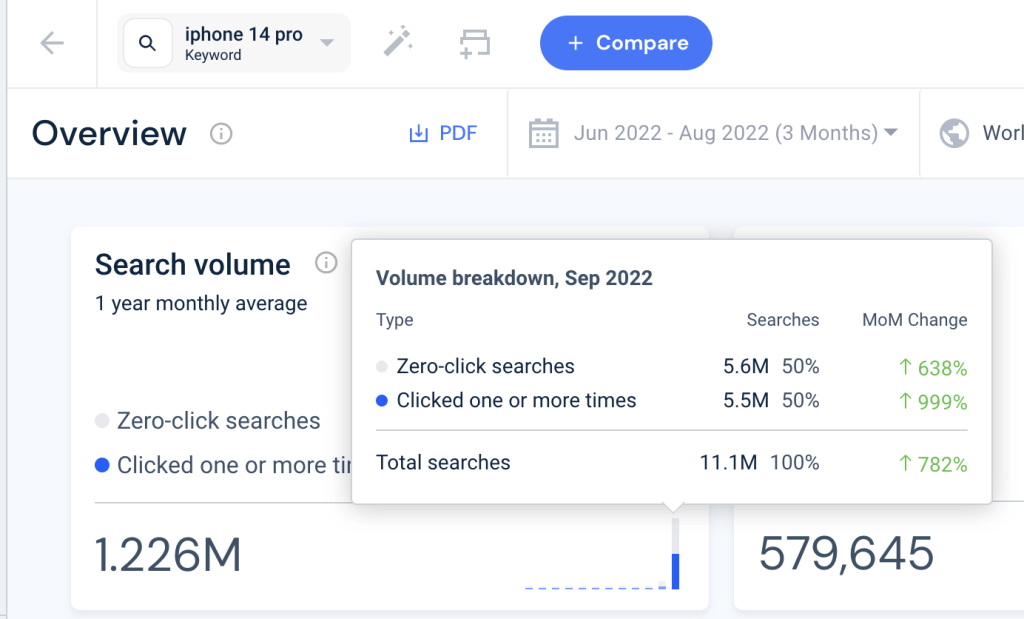
Task: Open the Jun 2022 - Aug 2022 date range dropdown
Action: click(713, 133)
